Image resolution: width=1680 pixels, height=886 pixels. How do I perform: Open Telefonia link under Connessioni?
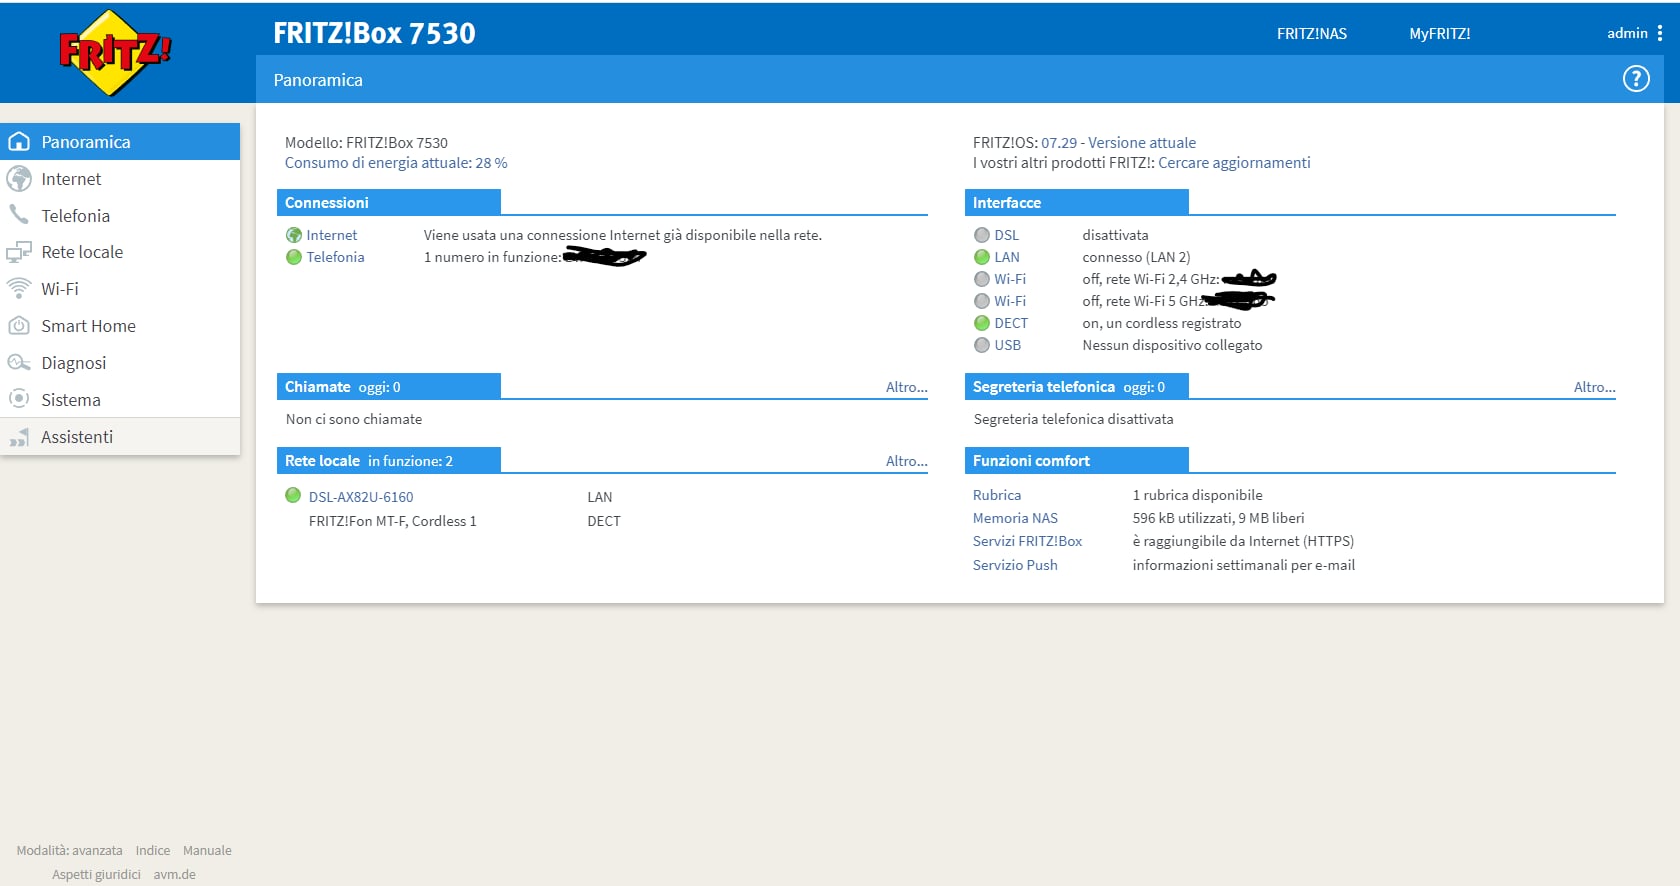[x=335, y=257]
